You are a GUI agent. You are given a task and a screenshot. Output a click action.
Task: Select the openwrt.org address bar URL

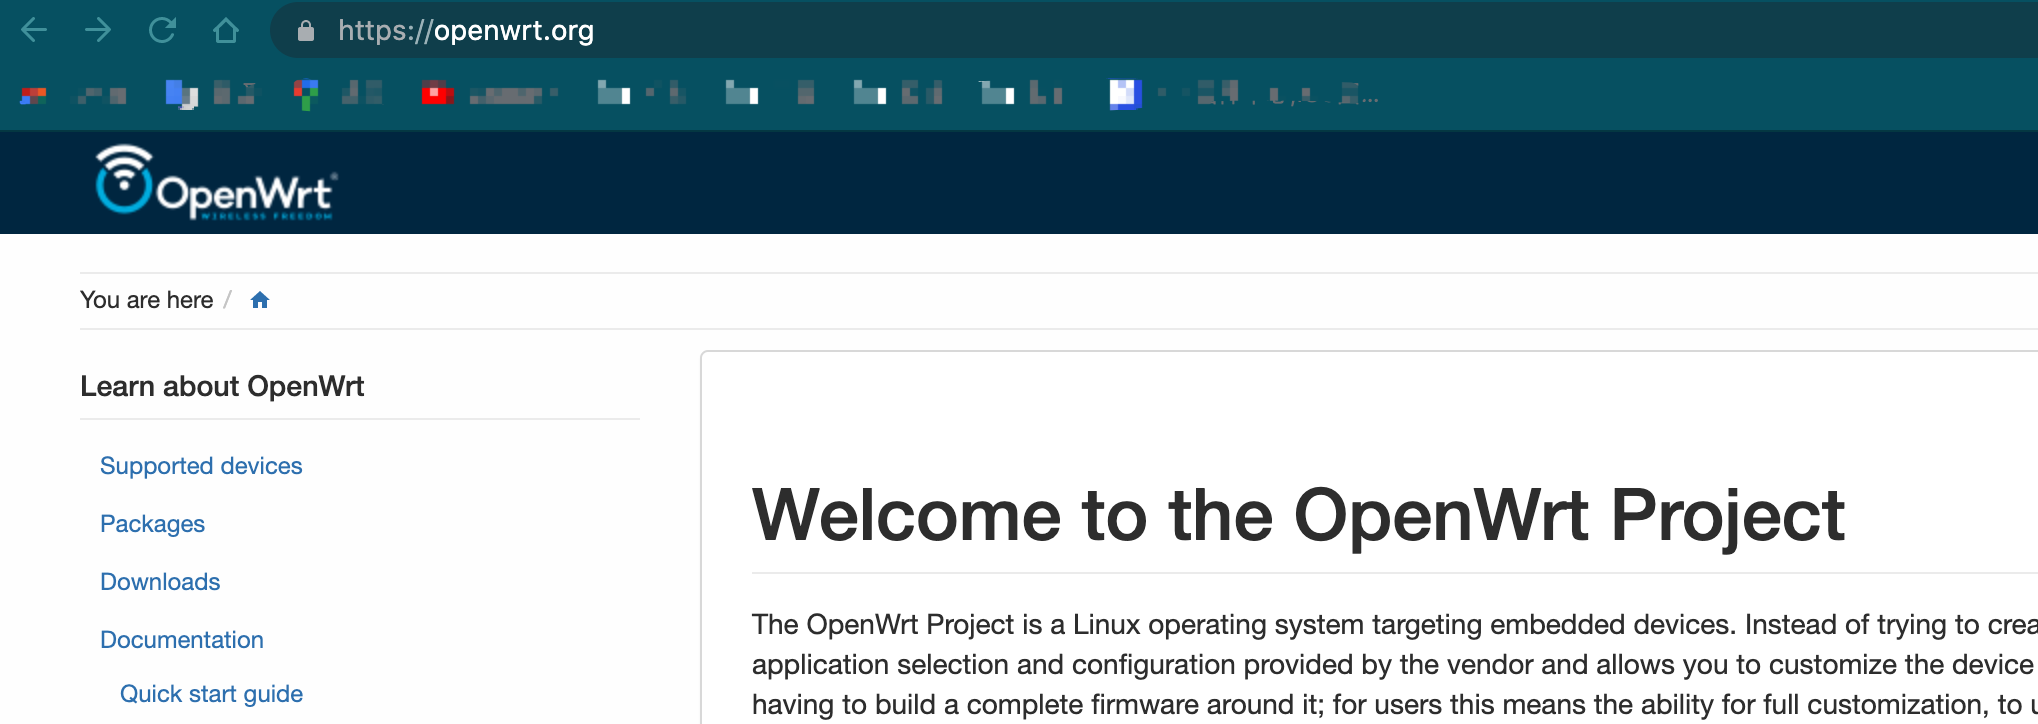click(x=466, y=31)
